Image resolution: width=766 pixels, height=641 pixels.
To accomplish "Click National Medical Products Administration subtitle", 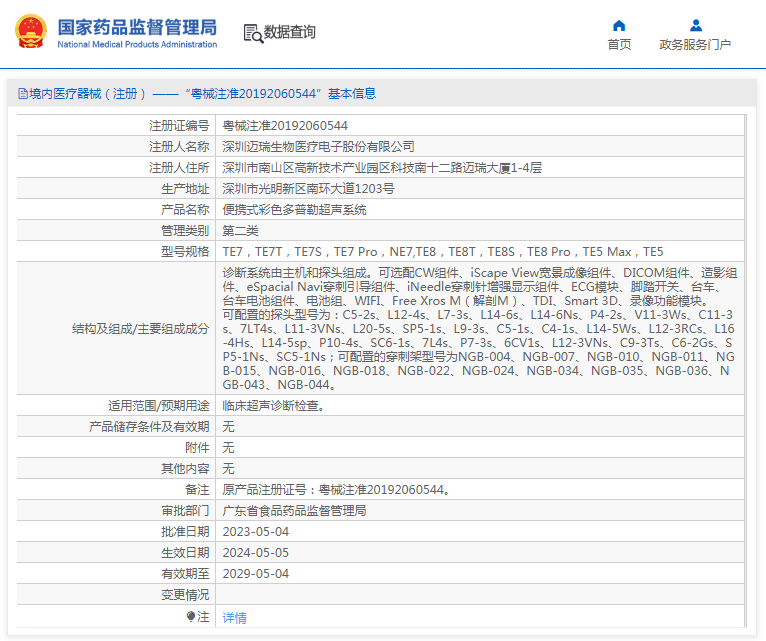I will (x=137, y=44).
